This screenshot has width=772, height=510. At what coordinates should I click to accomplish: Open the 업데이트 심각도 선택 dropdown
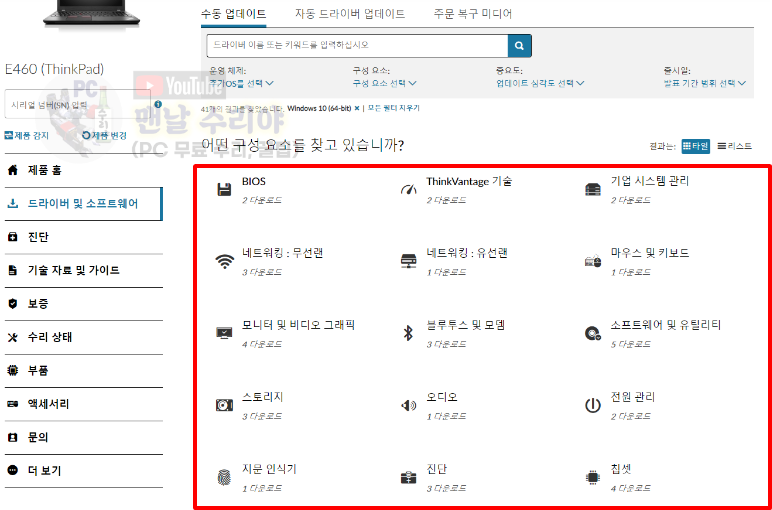pyautogui.click(x=540, y=83)
